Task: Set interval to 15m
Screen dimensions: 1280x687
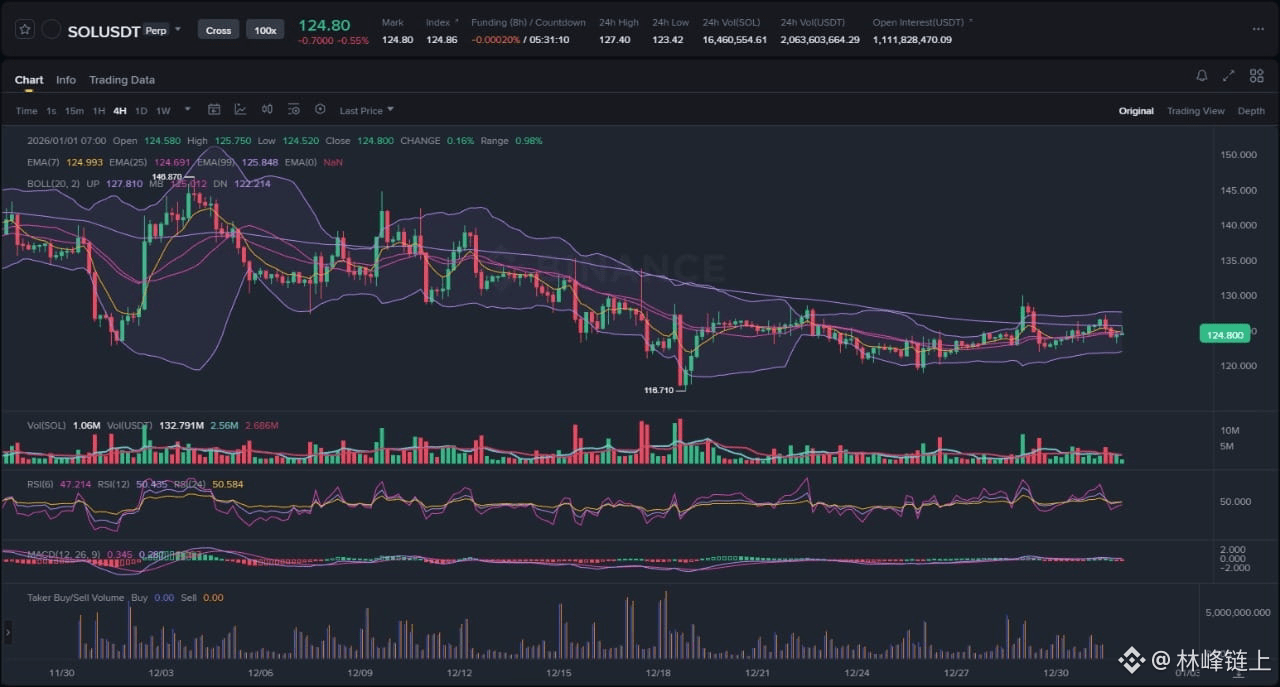Action: (74, 111)
